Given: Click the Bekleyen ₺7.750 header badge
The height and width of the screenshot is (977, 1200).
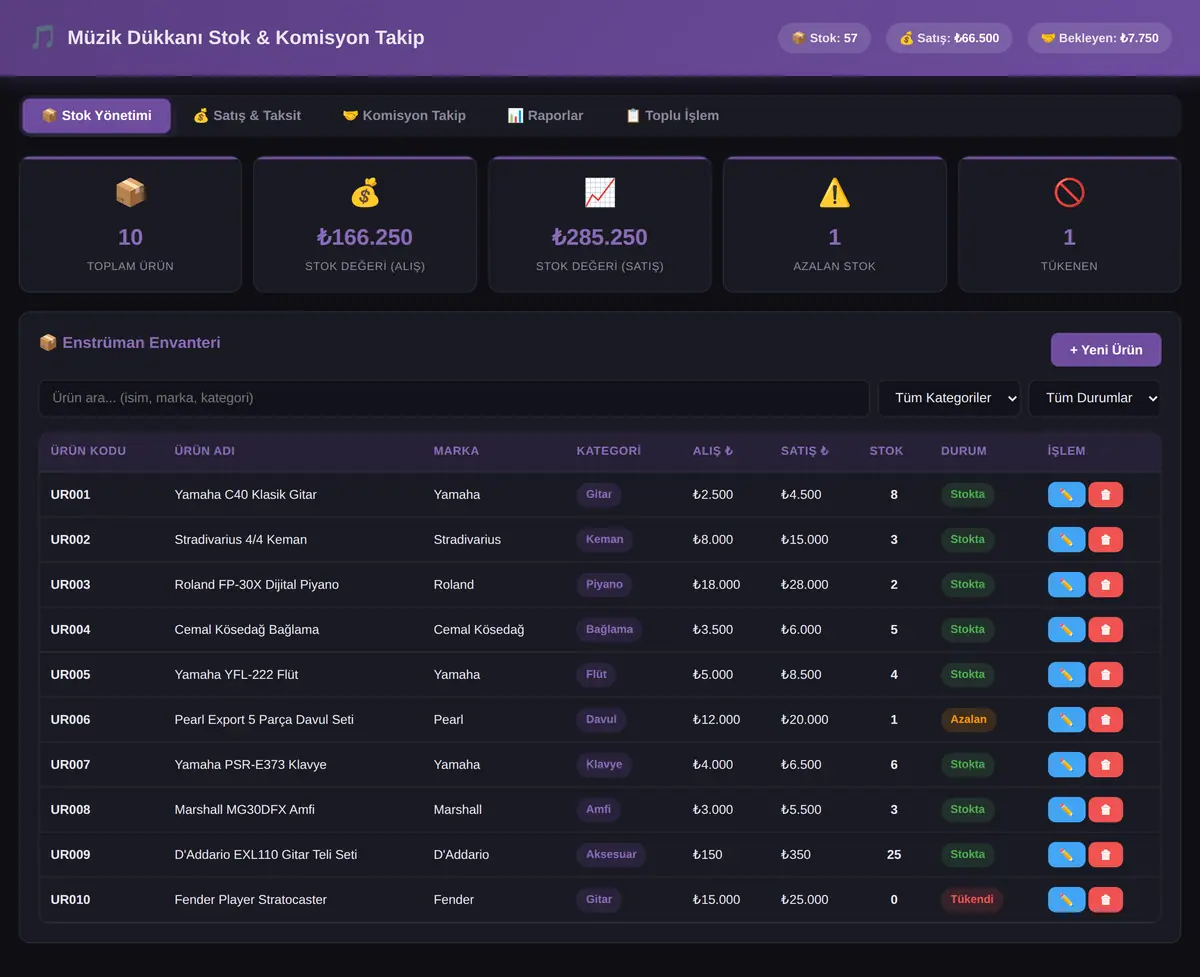Looking at the screenshot, I should click(x=1100, y=38).
